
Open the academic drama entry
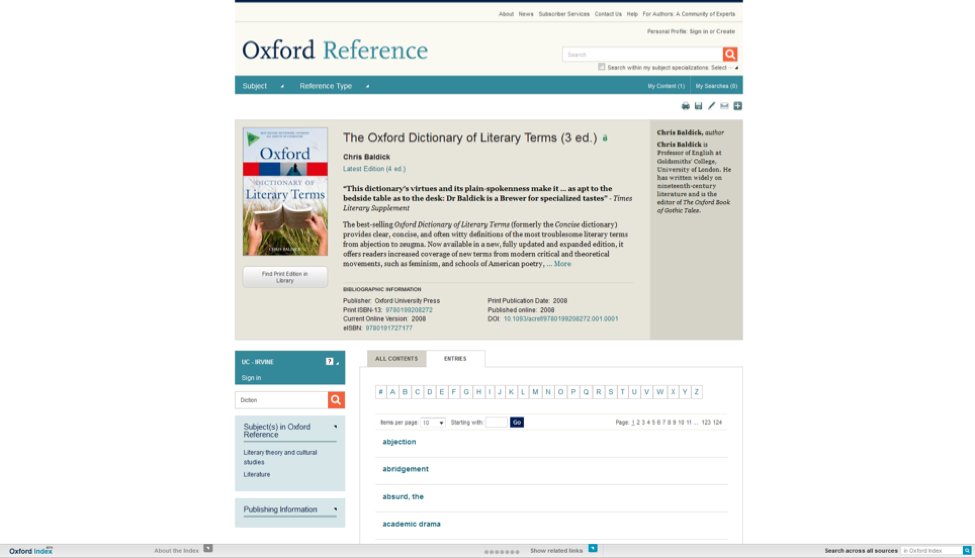[x=412, y=524]
